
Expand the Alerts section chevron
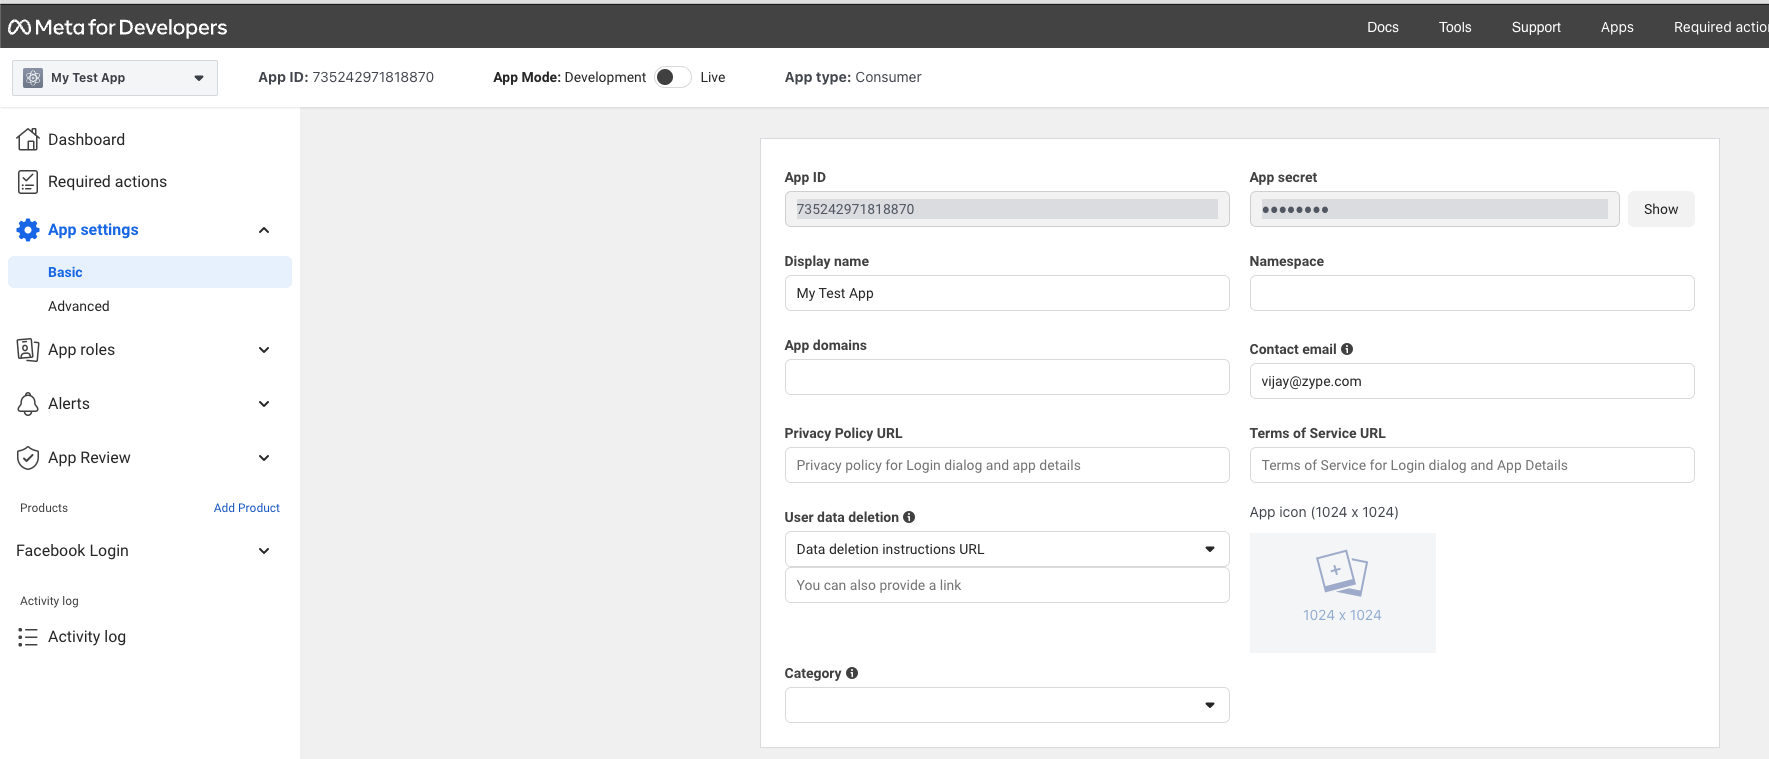click(264, 404)
